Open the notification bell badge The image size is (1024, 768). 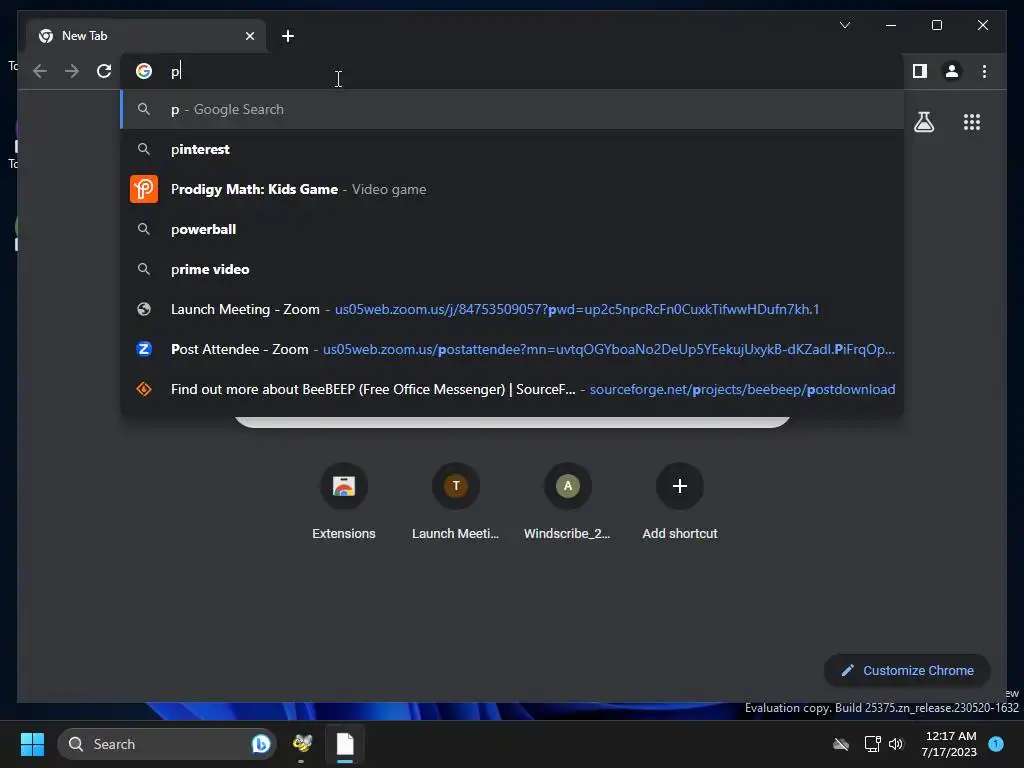point(996,744)
